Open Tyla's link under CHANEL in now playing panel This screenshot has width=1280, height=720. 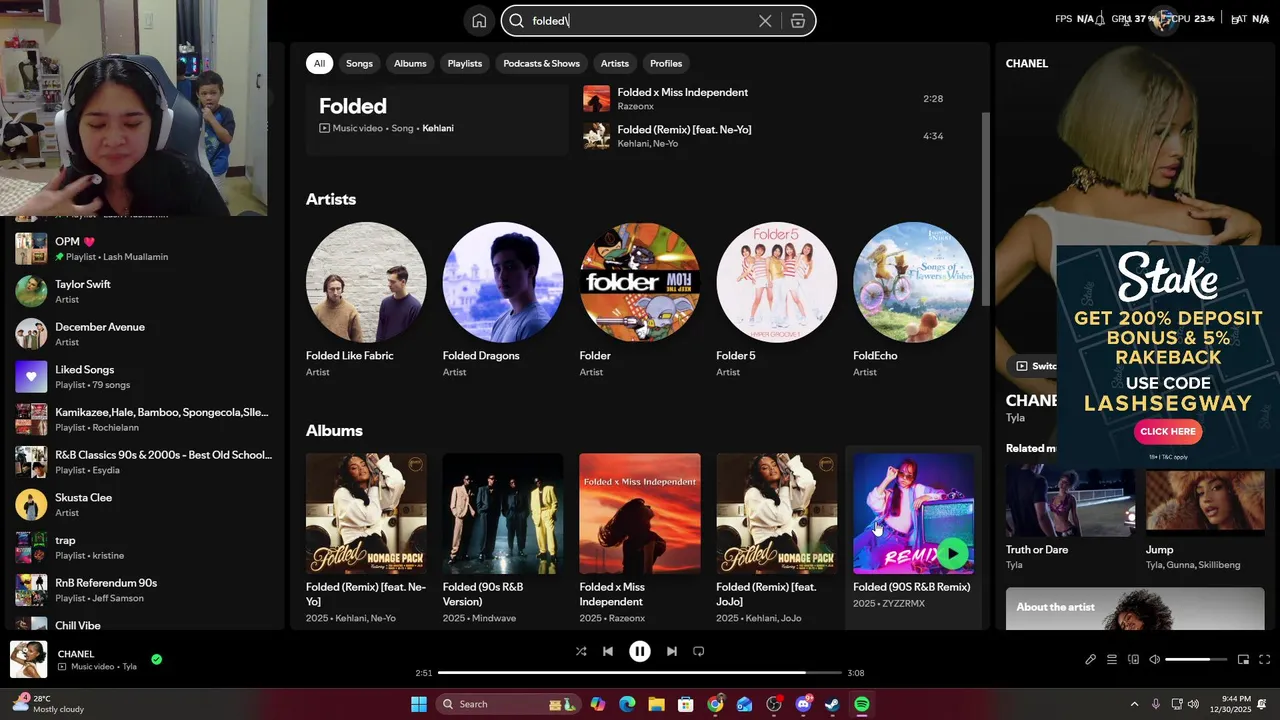coord(1015,418)
